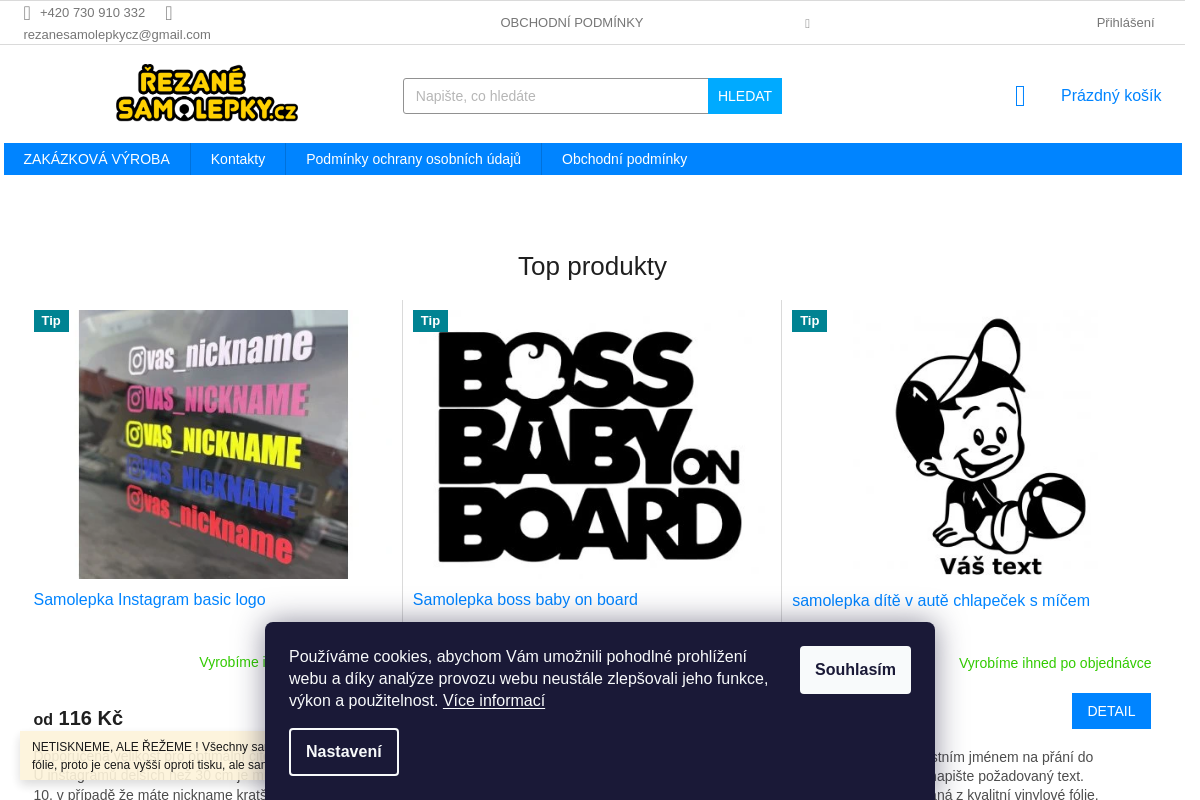Image resolution: width=1200 pixels, height=800 pixels.
Task: Click the small icon next to Obchodní podmínky header
Action: 807,23
